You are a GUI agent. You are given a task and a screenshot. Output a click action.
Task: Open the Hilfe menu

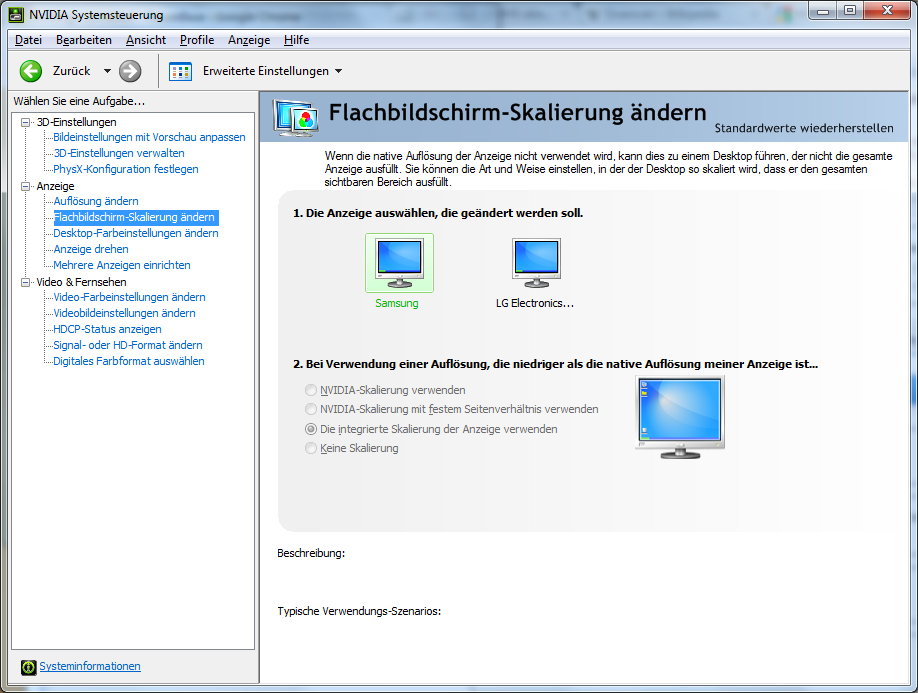tap(296, 40)
